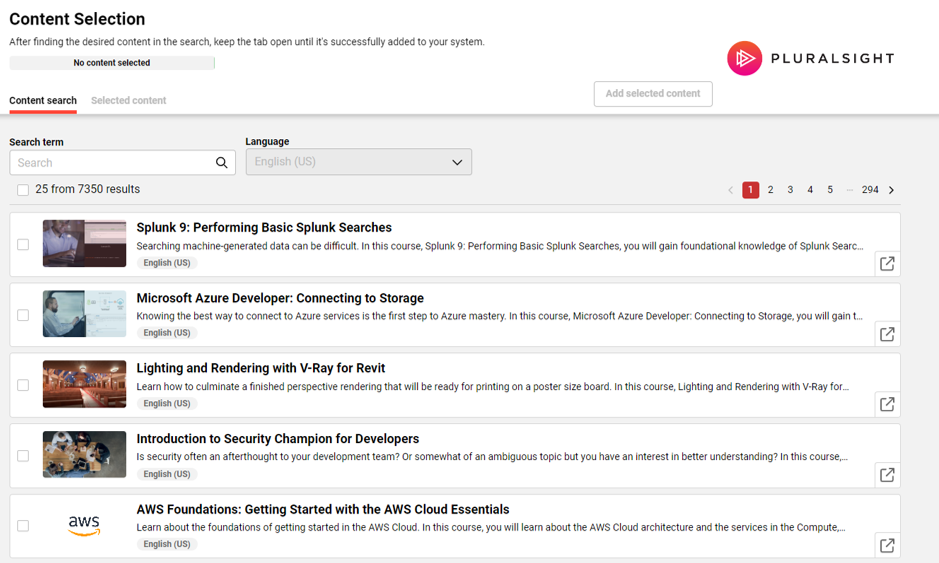The height and width of the screenshot is (563, 939).
Task: Open Splunk 9 course in new window
Action: coord(887,264)
